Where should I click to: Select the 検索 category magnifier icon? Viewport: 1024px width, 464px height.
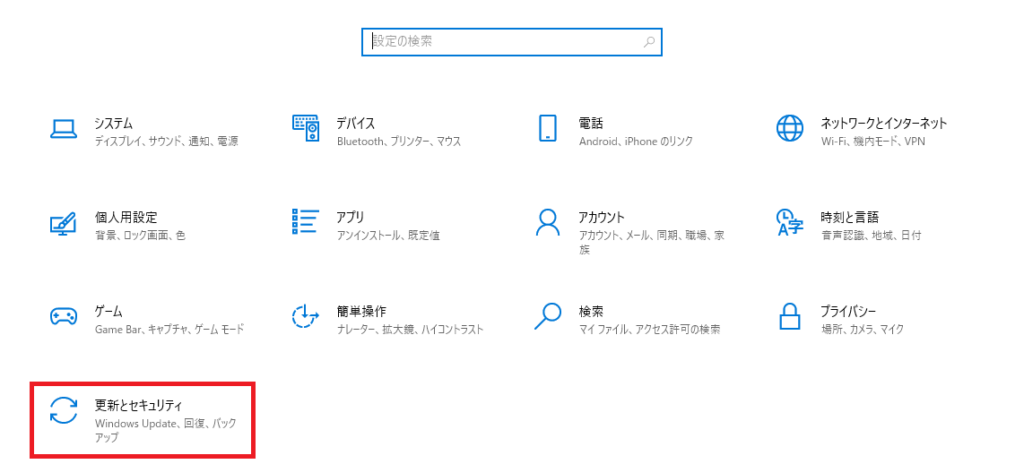coord(548,316)
